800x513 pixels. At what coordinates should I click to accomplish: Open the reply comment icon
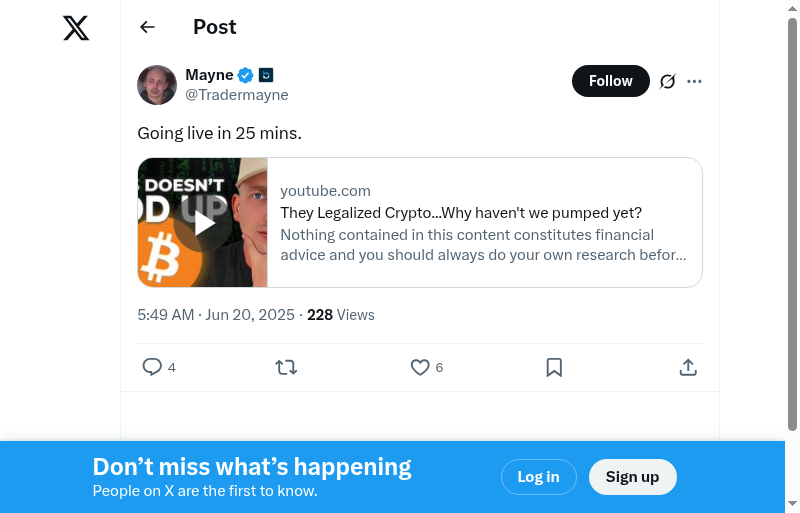(x=152, y=367)
